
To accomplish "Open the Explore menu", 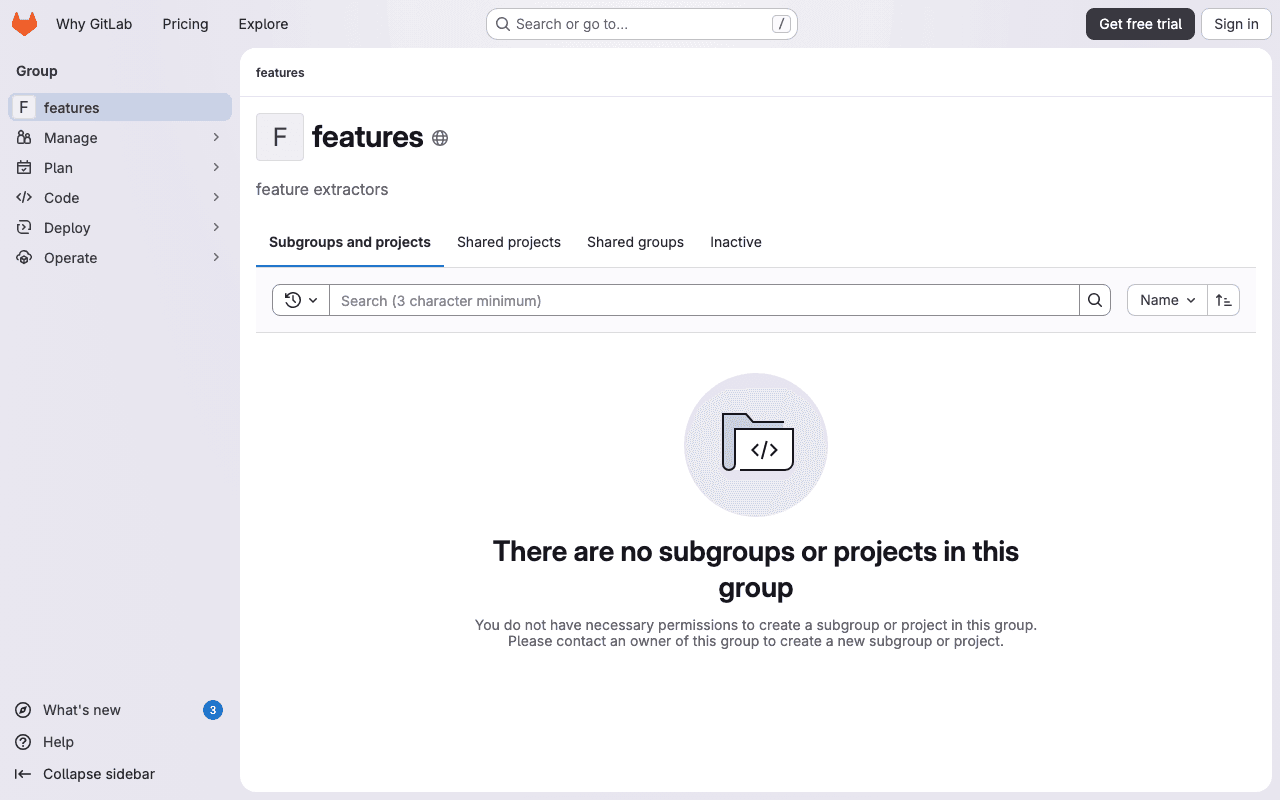I will coord(262,23).
